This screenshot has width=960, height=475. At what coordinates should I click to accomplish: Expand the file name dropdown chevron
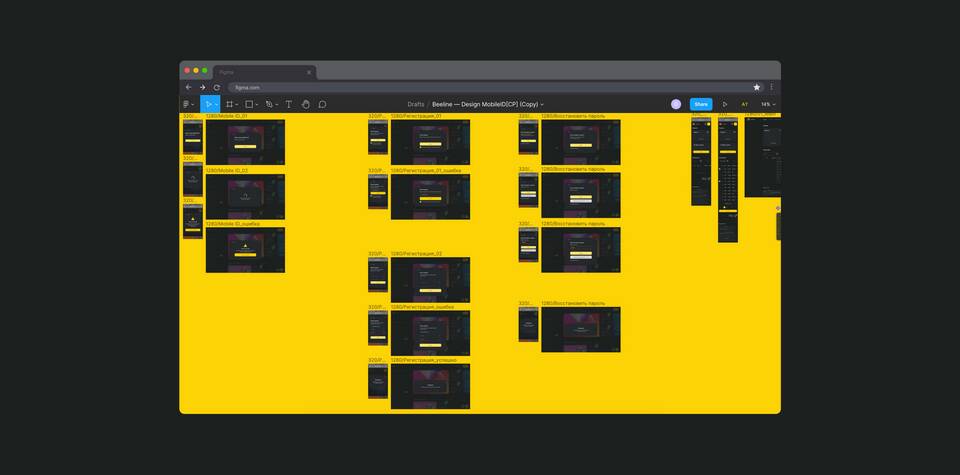coord(542,104)
